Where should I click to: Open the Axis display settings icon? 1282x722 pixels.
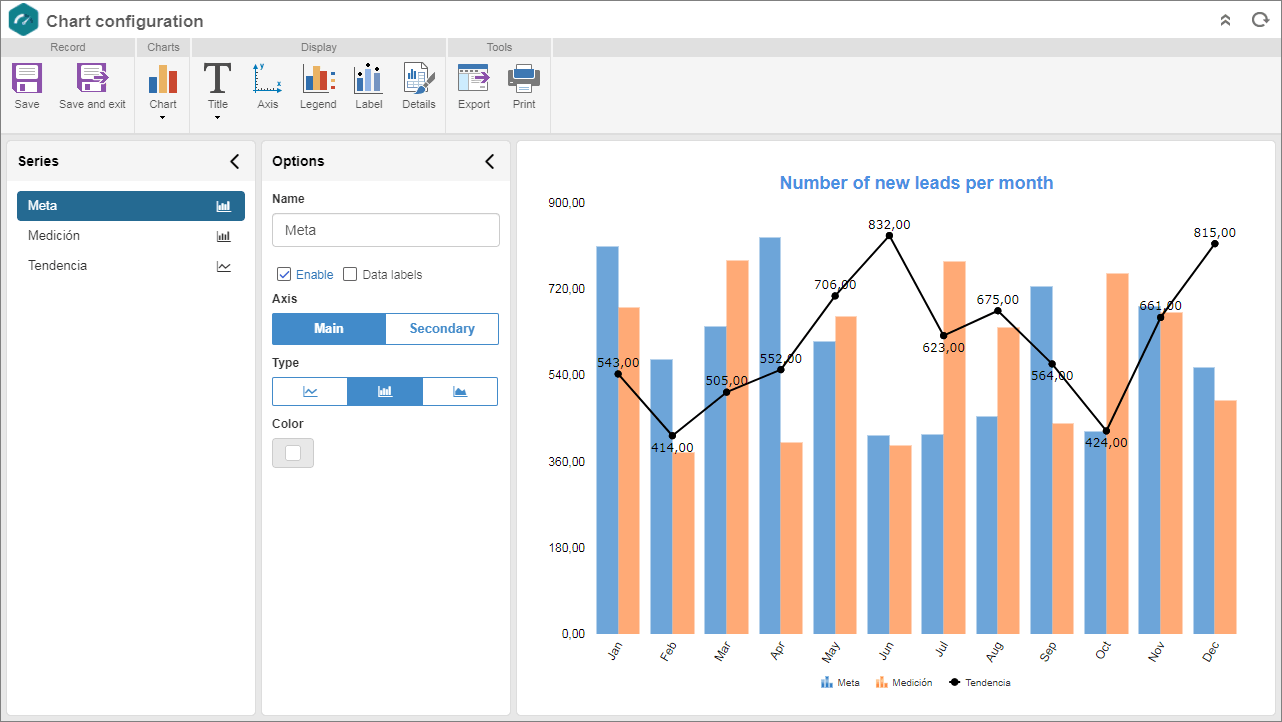coord(267,79)
